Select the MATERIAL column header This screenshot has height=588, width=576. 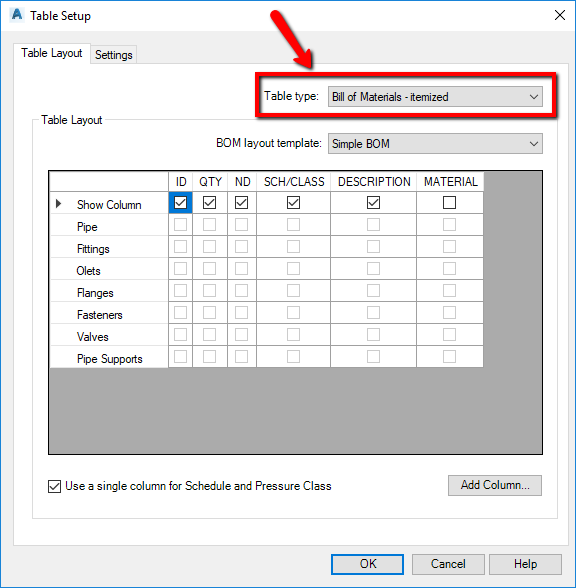[x=450, y=182]
